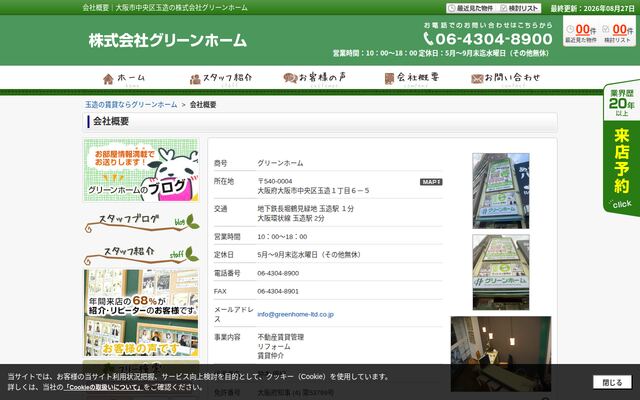640x400 pixels.
Task: Select the FAX number 06-4304-8901
Action: pos(278,291)
